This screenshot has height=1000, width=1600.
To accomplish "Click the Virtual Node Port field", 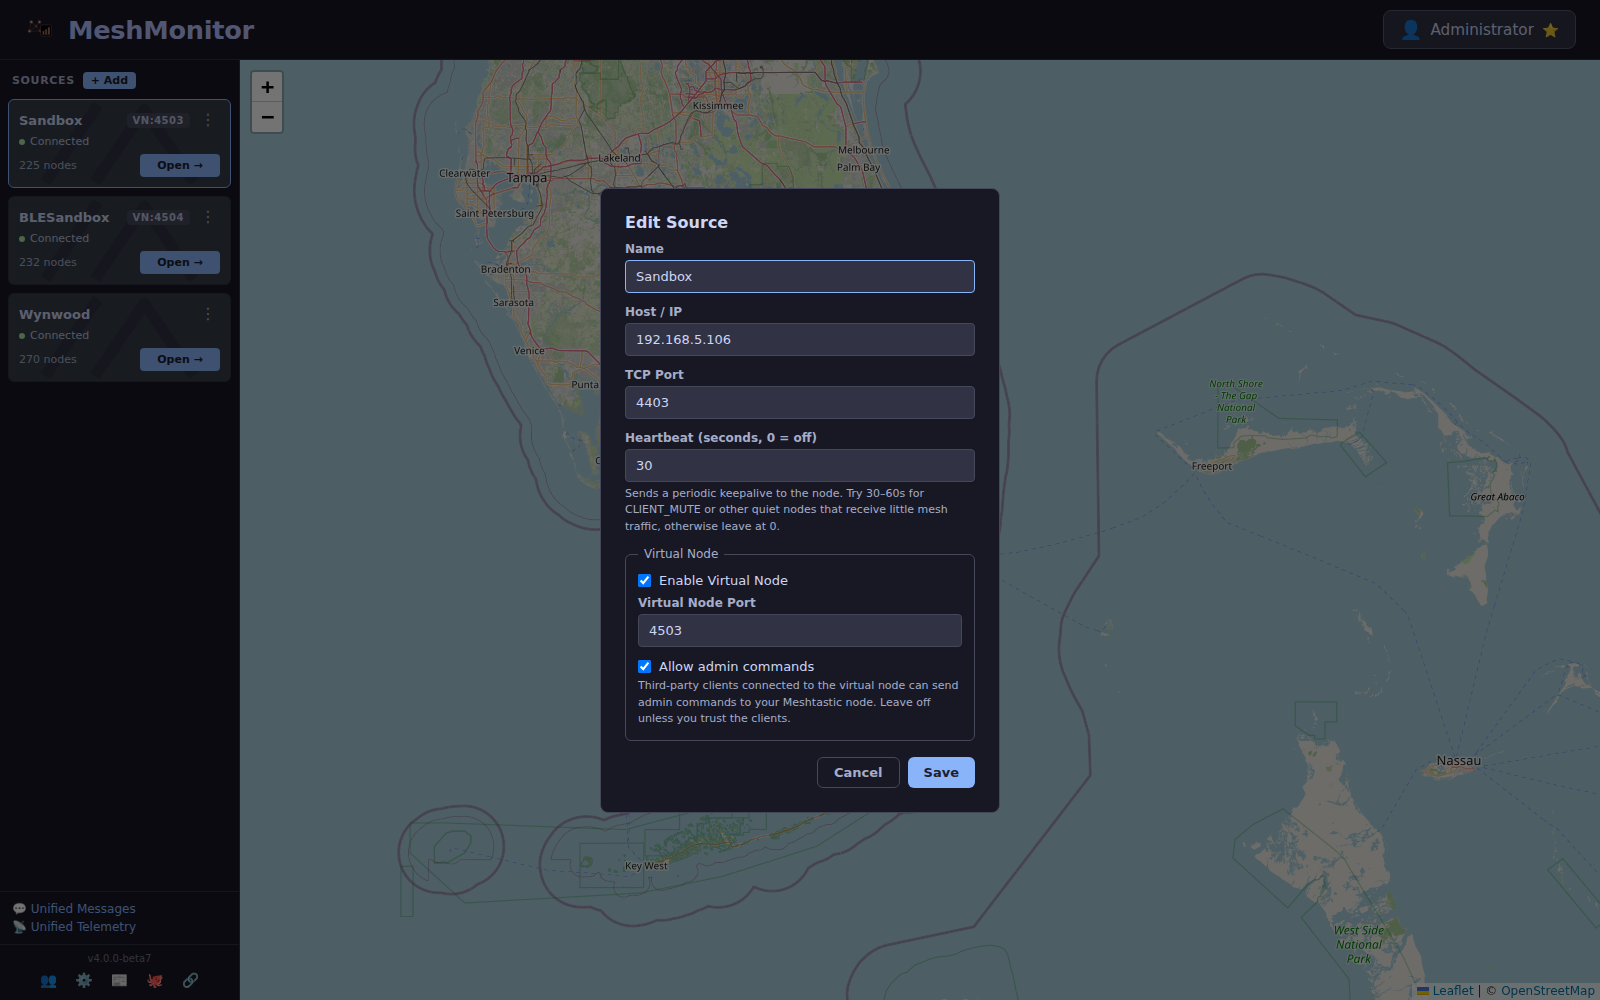I will point(800,631).
